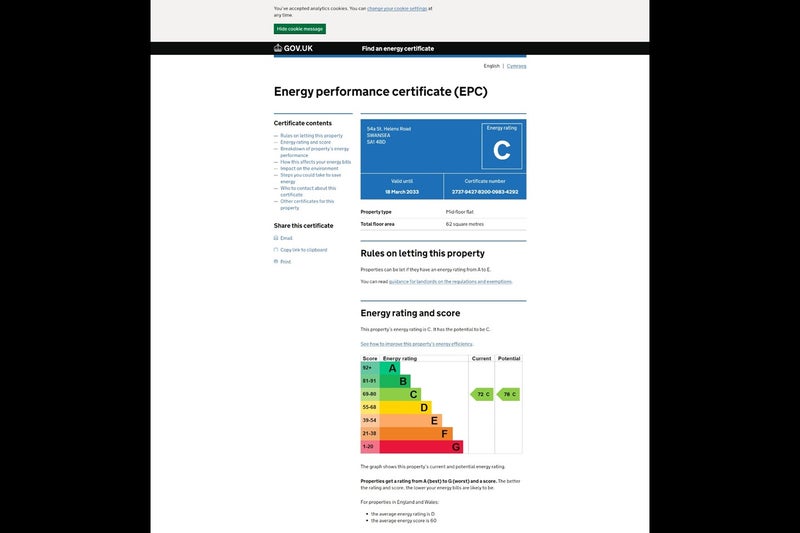Viewport: 800px width, 533px height.
Task: Open Find an energy certificate header link
Action: 397,48
